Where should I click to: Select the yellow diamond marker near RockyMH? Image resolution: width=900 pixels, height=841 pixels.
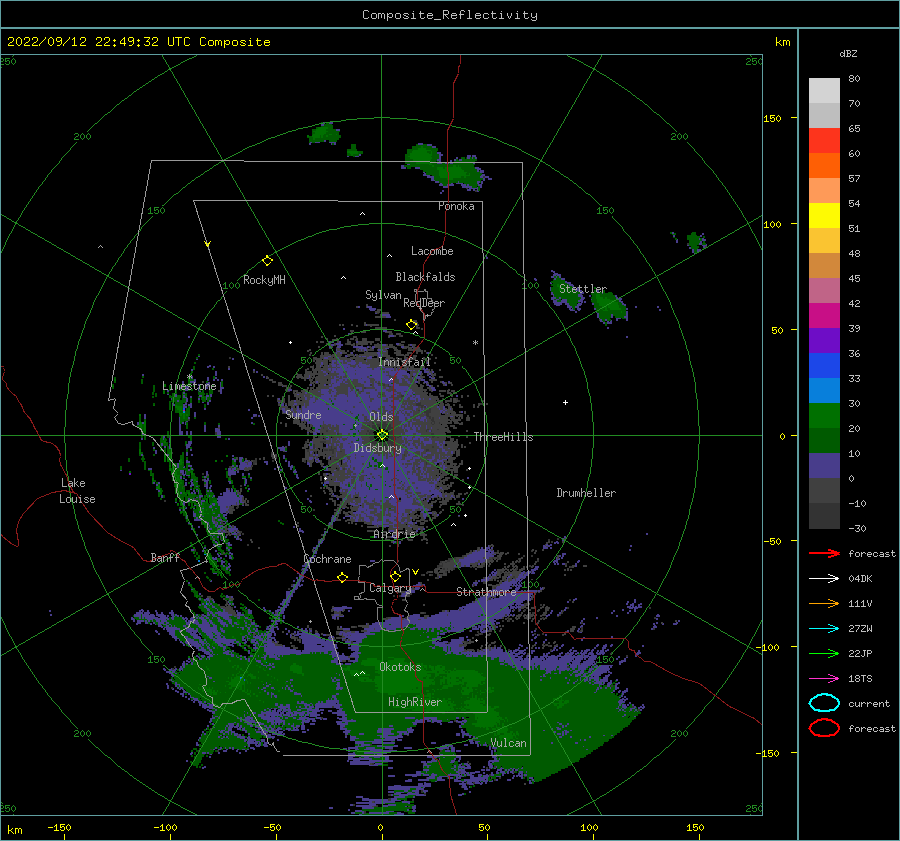pos(267,260)
